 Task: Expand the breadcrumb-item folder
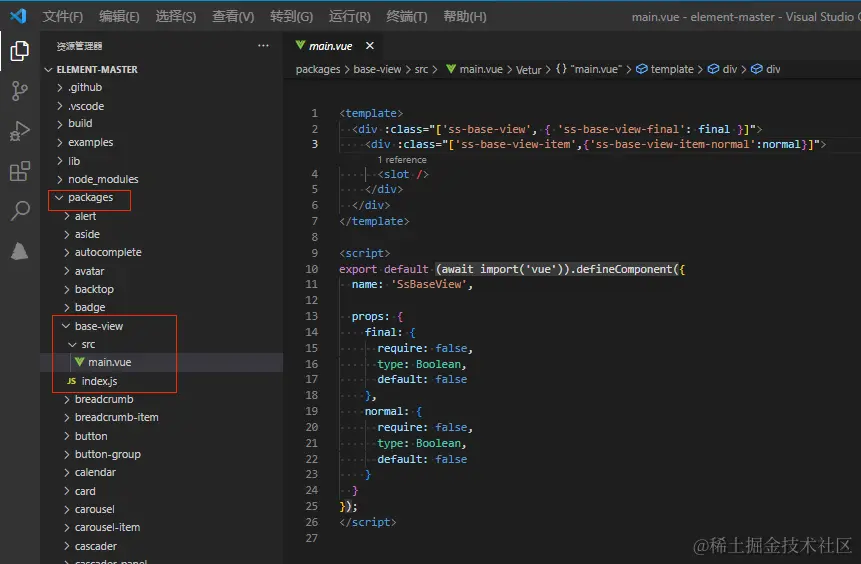[161, 417]
